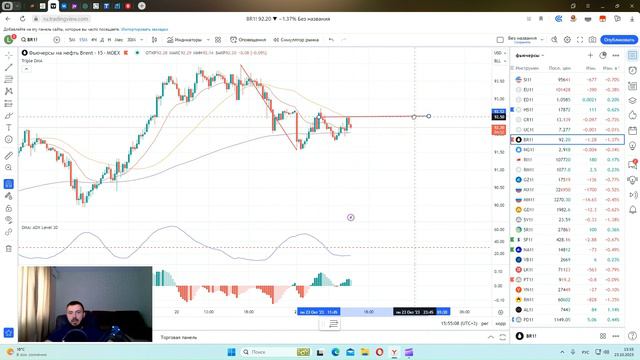The height and width of the screenshot is (360, 640).
Task: Open watchlist advanced view pie icon
Action: click(x=603, y=55)
